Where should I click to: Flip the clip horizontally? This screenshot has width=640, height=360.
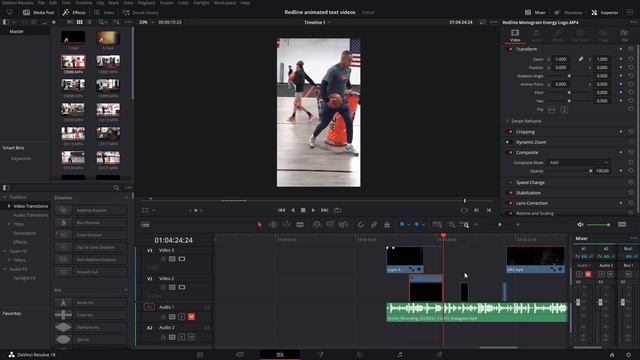(x=552, y=109)
